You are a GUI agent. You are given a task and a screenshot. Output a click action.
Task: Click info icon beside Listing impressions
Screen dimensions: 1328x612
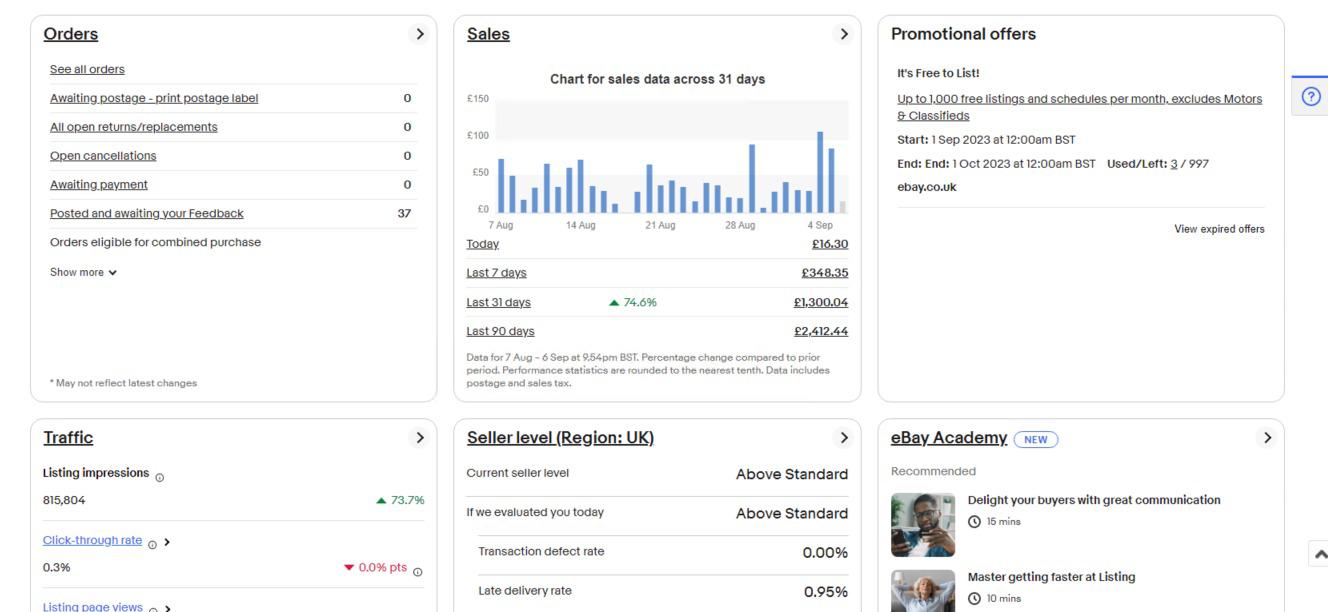point(160,476)
